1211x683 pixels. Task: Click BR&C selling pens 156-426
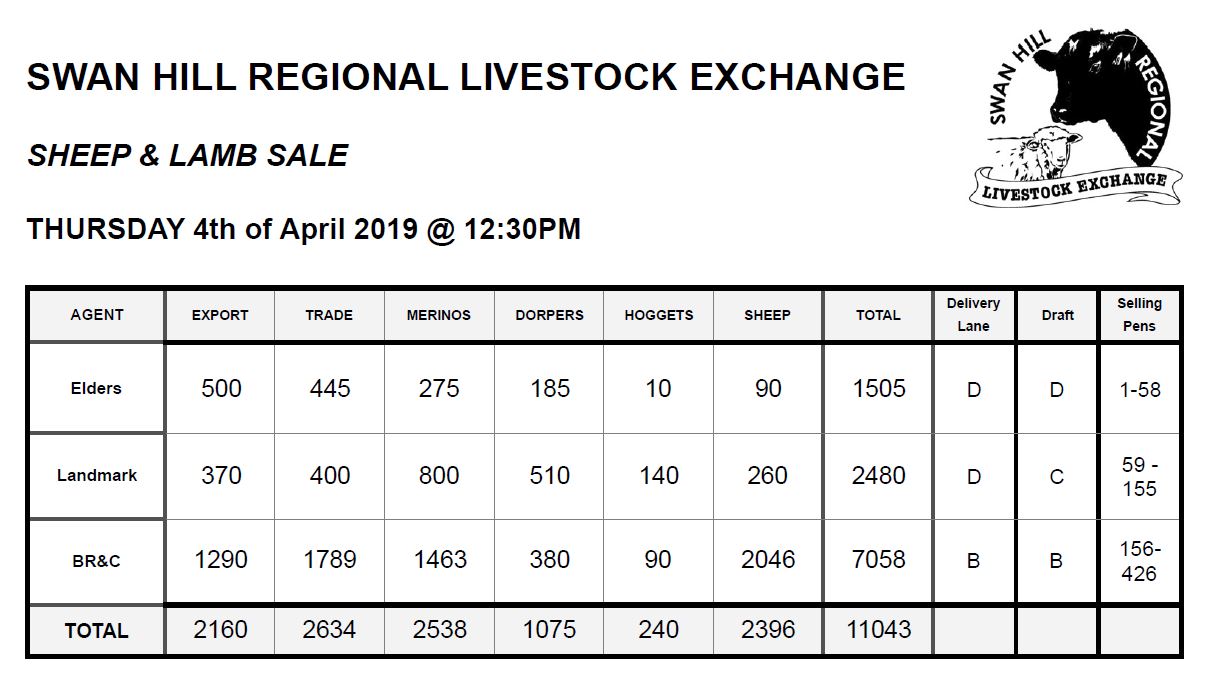click(x=1139, y=561)
